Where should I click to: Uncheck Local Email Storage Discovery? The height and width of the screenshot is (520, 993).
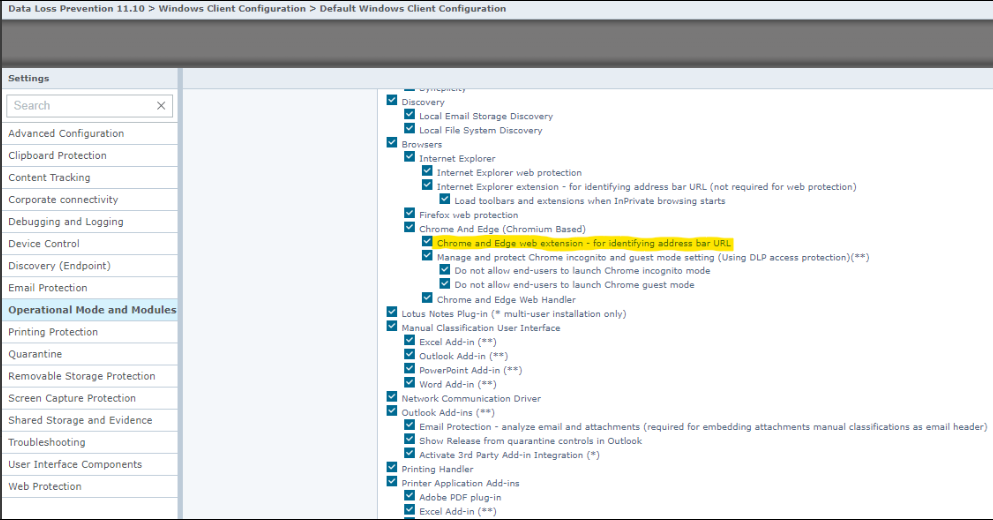(x=410, y=116)
